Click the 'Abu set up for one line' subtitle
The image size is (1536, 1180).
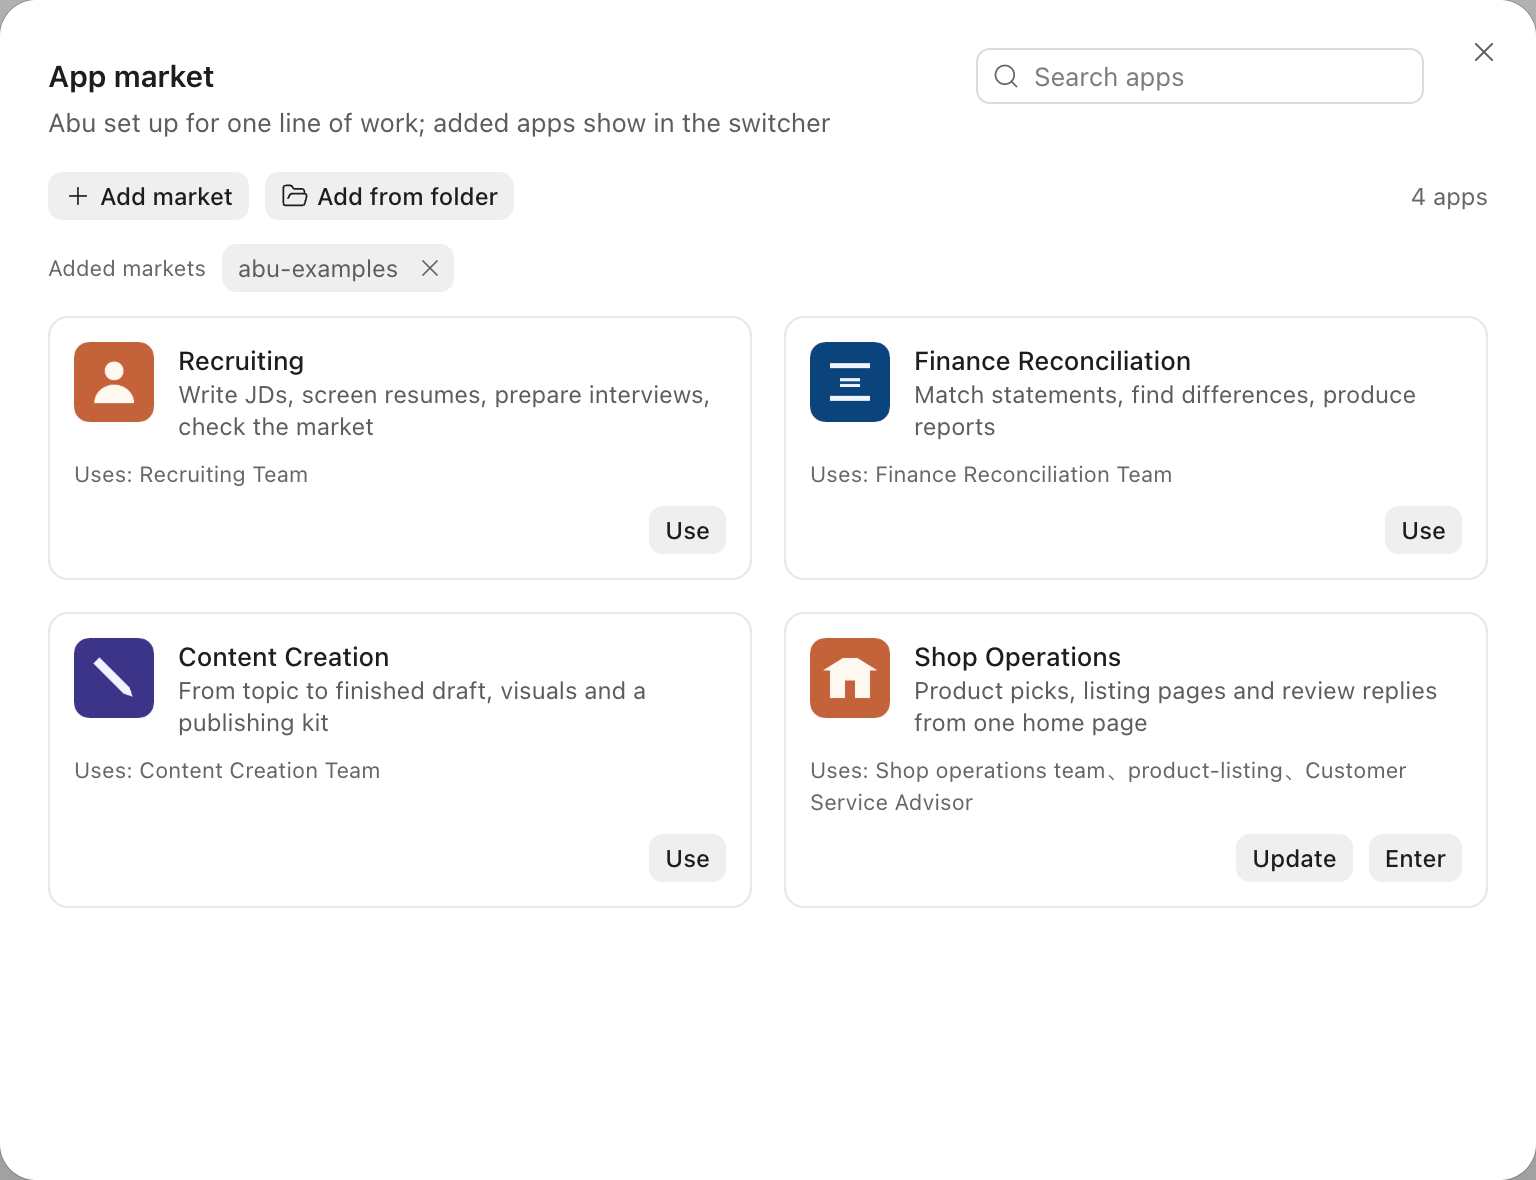pos(439,123)
